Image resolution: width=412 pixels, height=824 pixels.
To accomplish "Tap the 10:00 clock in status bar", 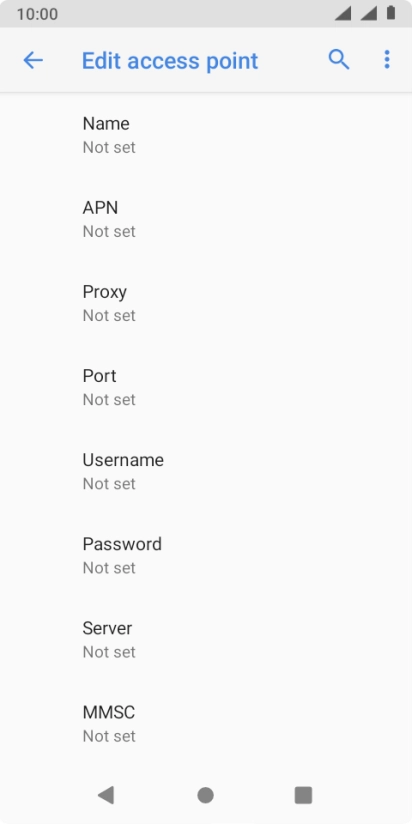I will tap(37, 14).
